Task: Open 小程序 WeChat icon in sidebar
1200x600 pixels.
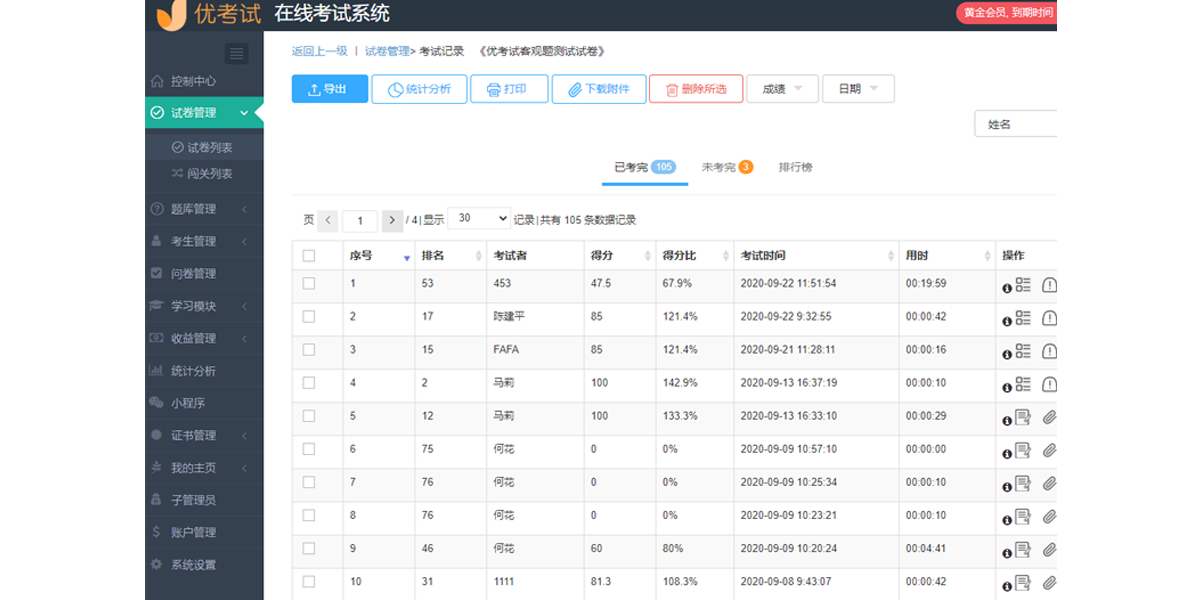Action: pos(156,403)
